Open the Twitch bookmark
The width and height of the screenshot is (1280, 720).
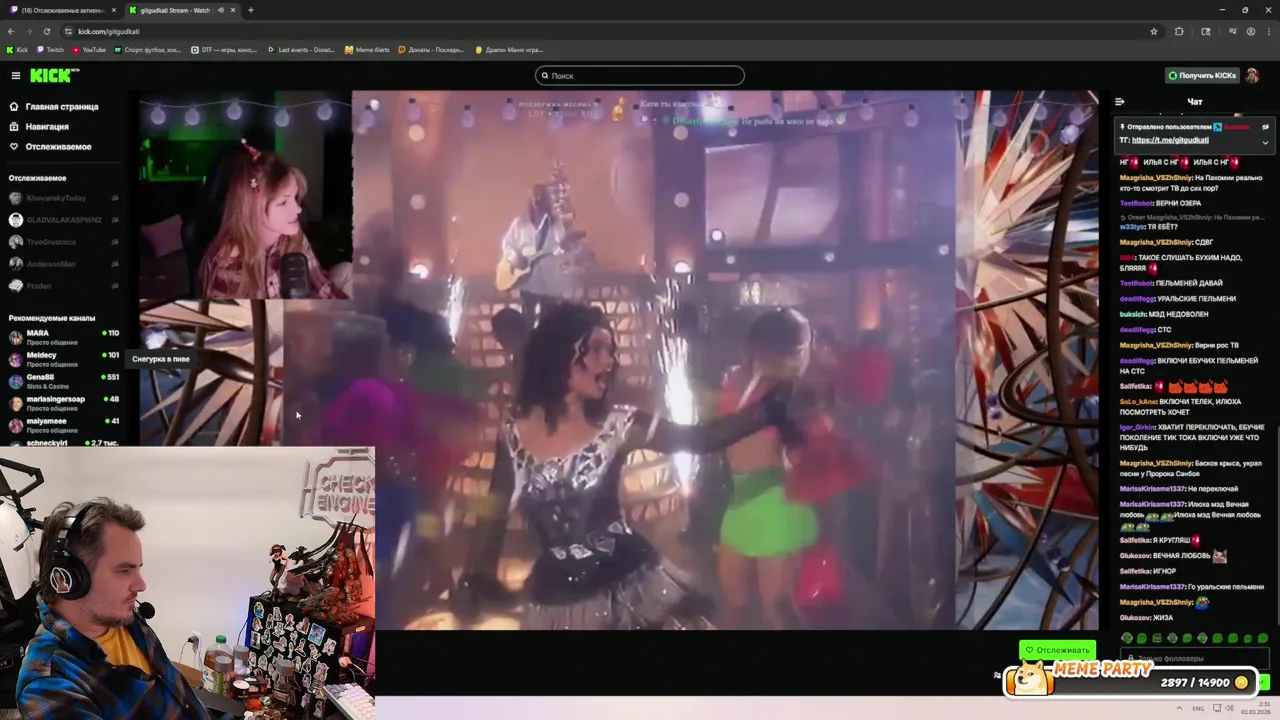point(50,49)
